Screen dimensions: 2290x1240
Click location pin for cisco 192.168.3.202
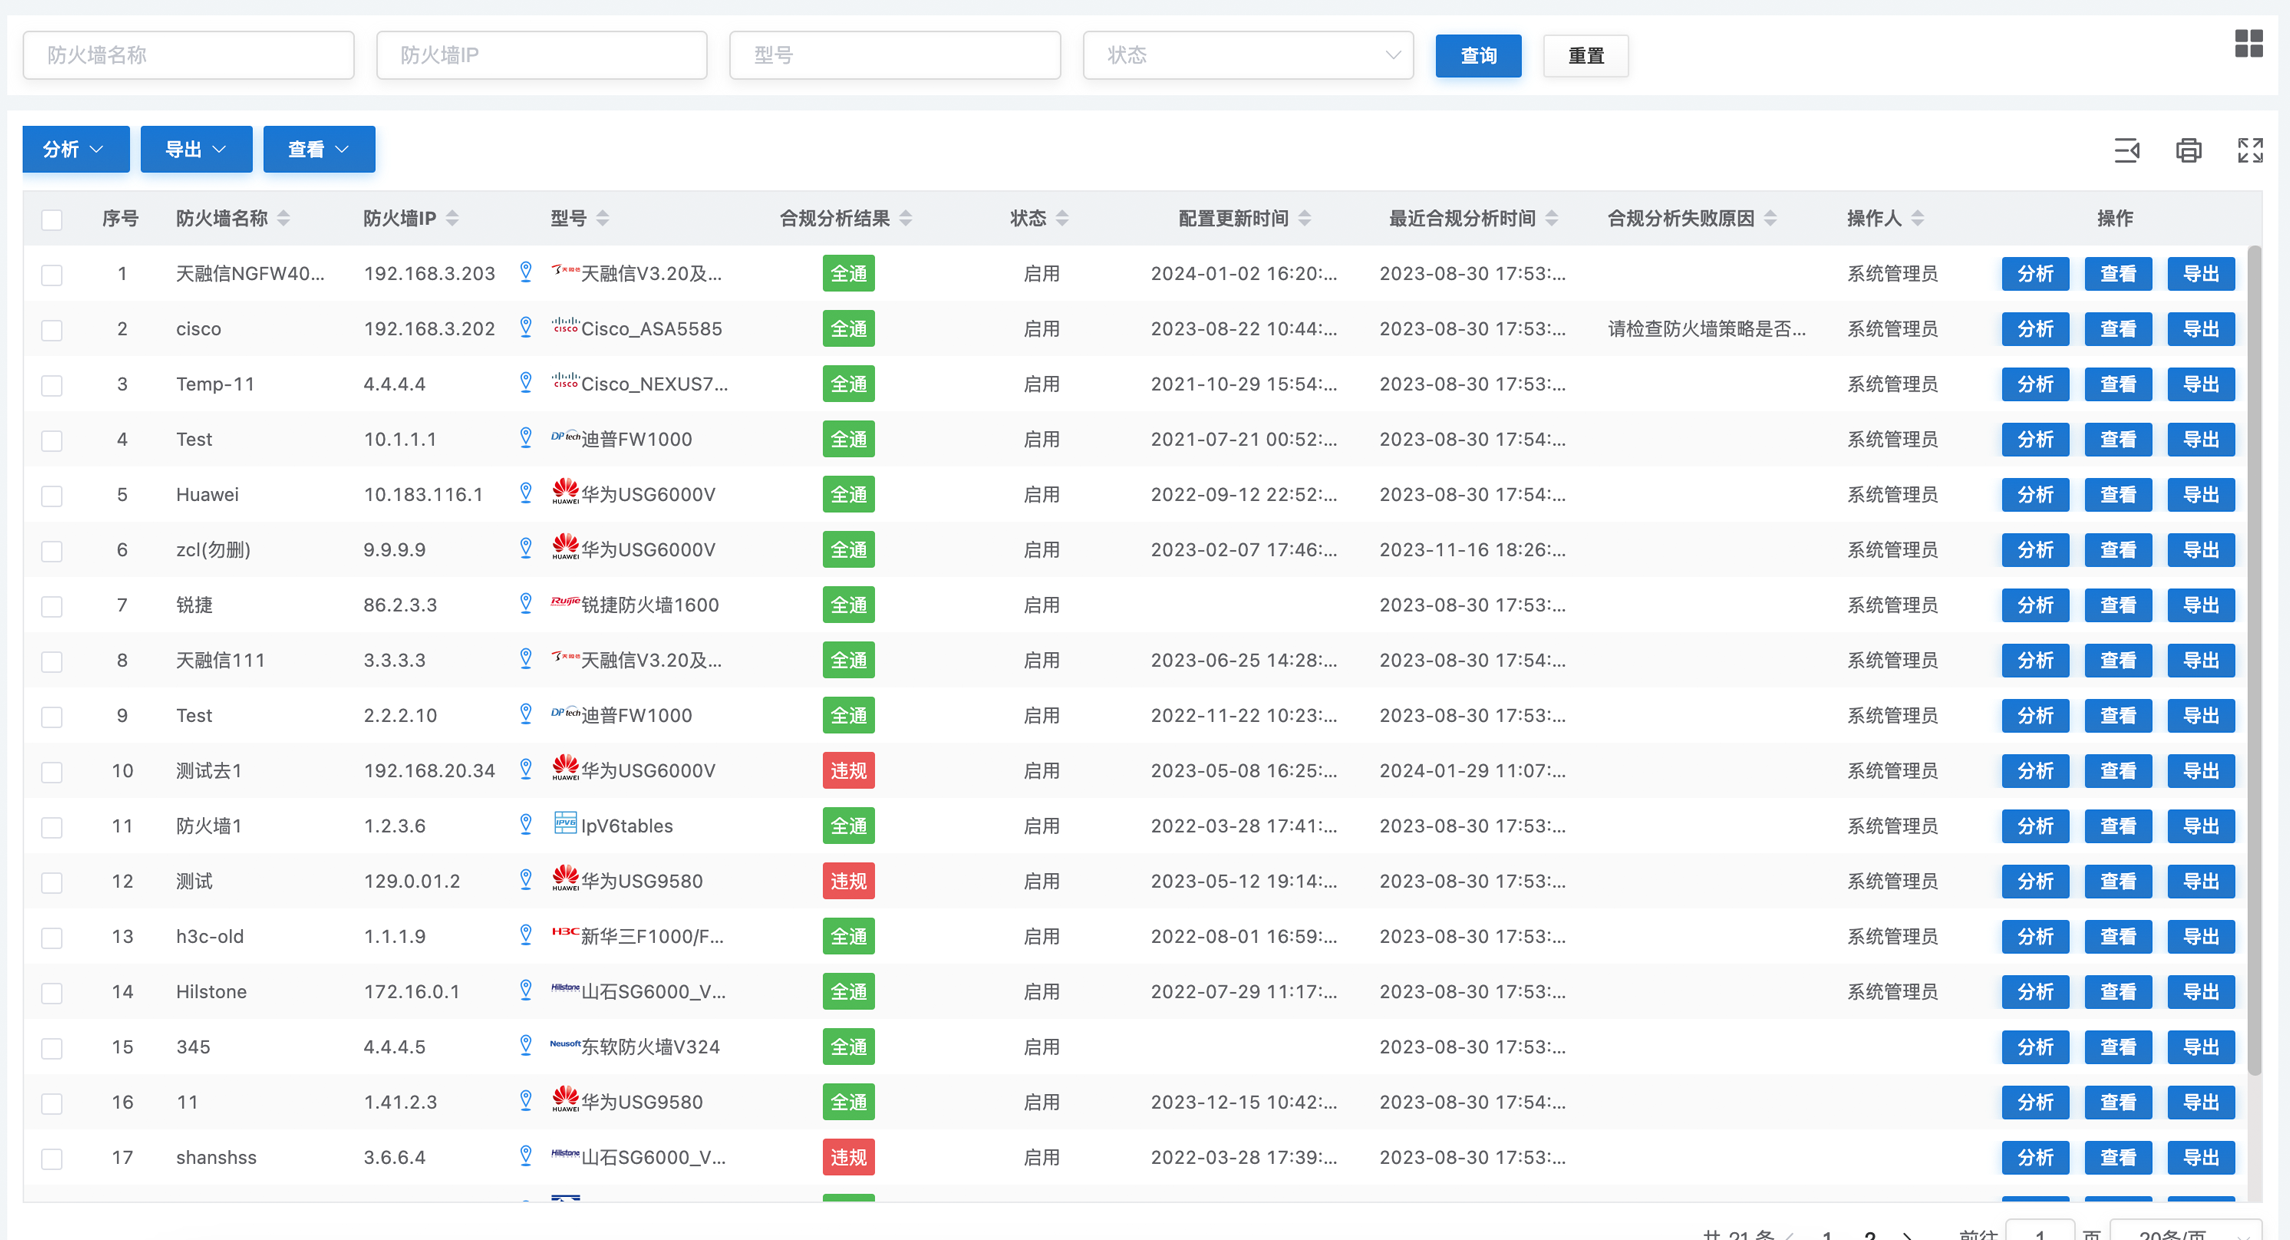526,327
